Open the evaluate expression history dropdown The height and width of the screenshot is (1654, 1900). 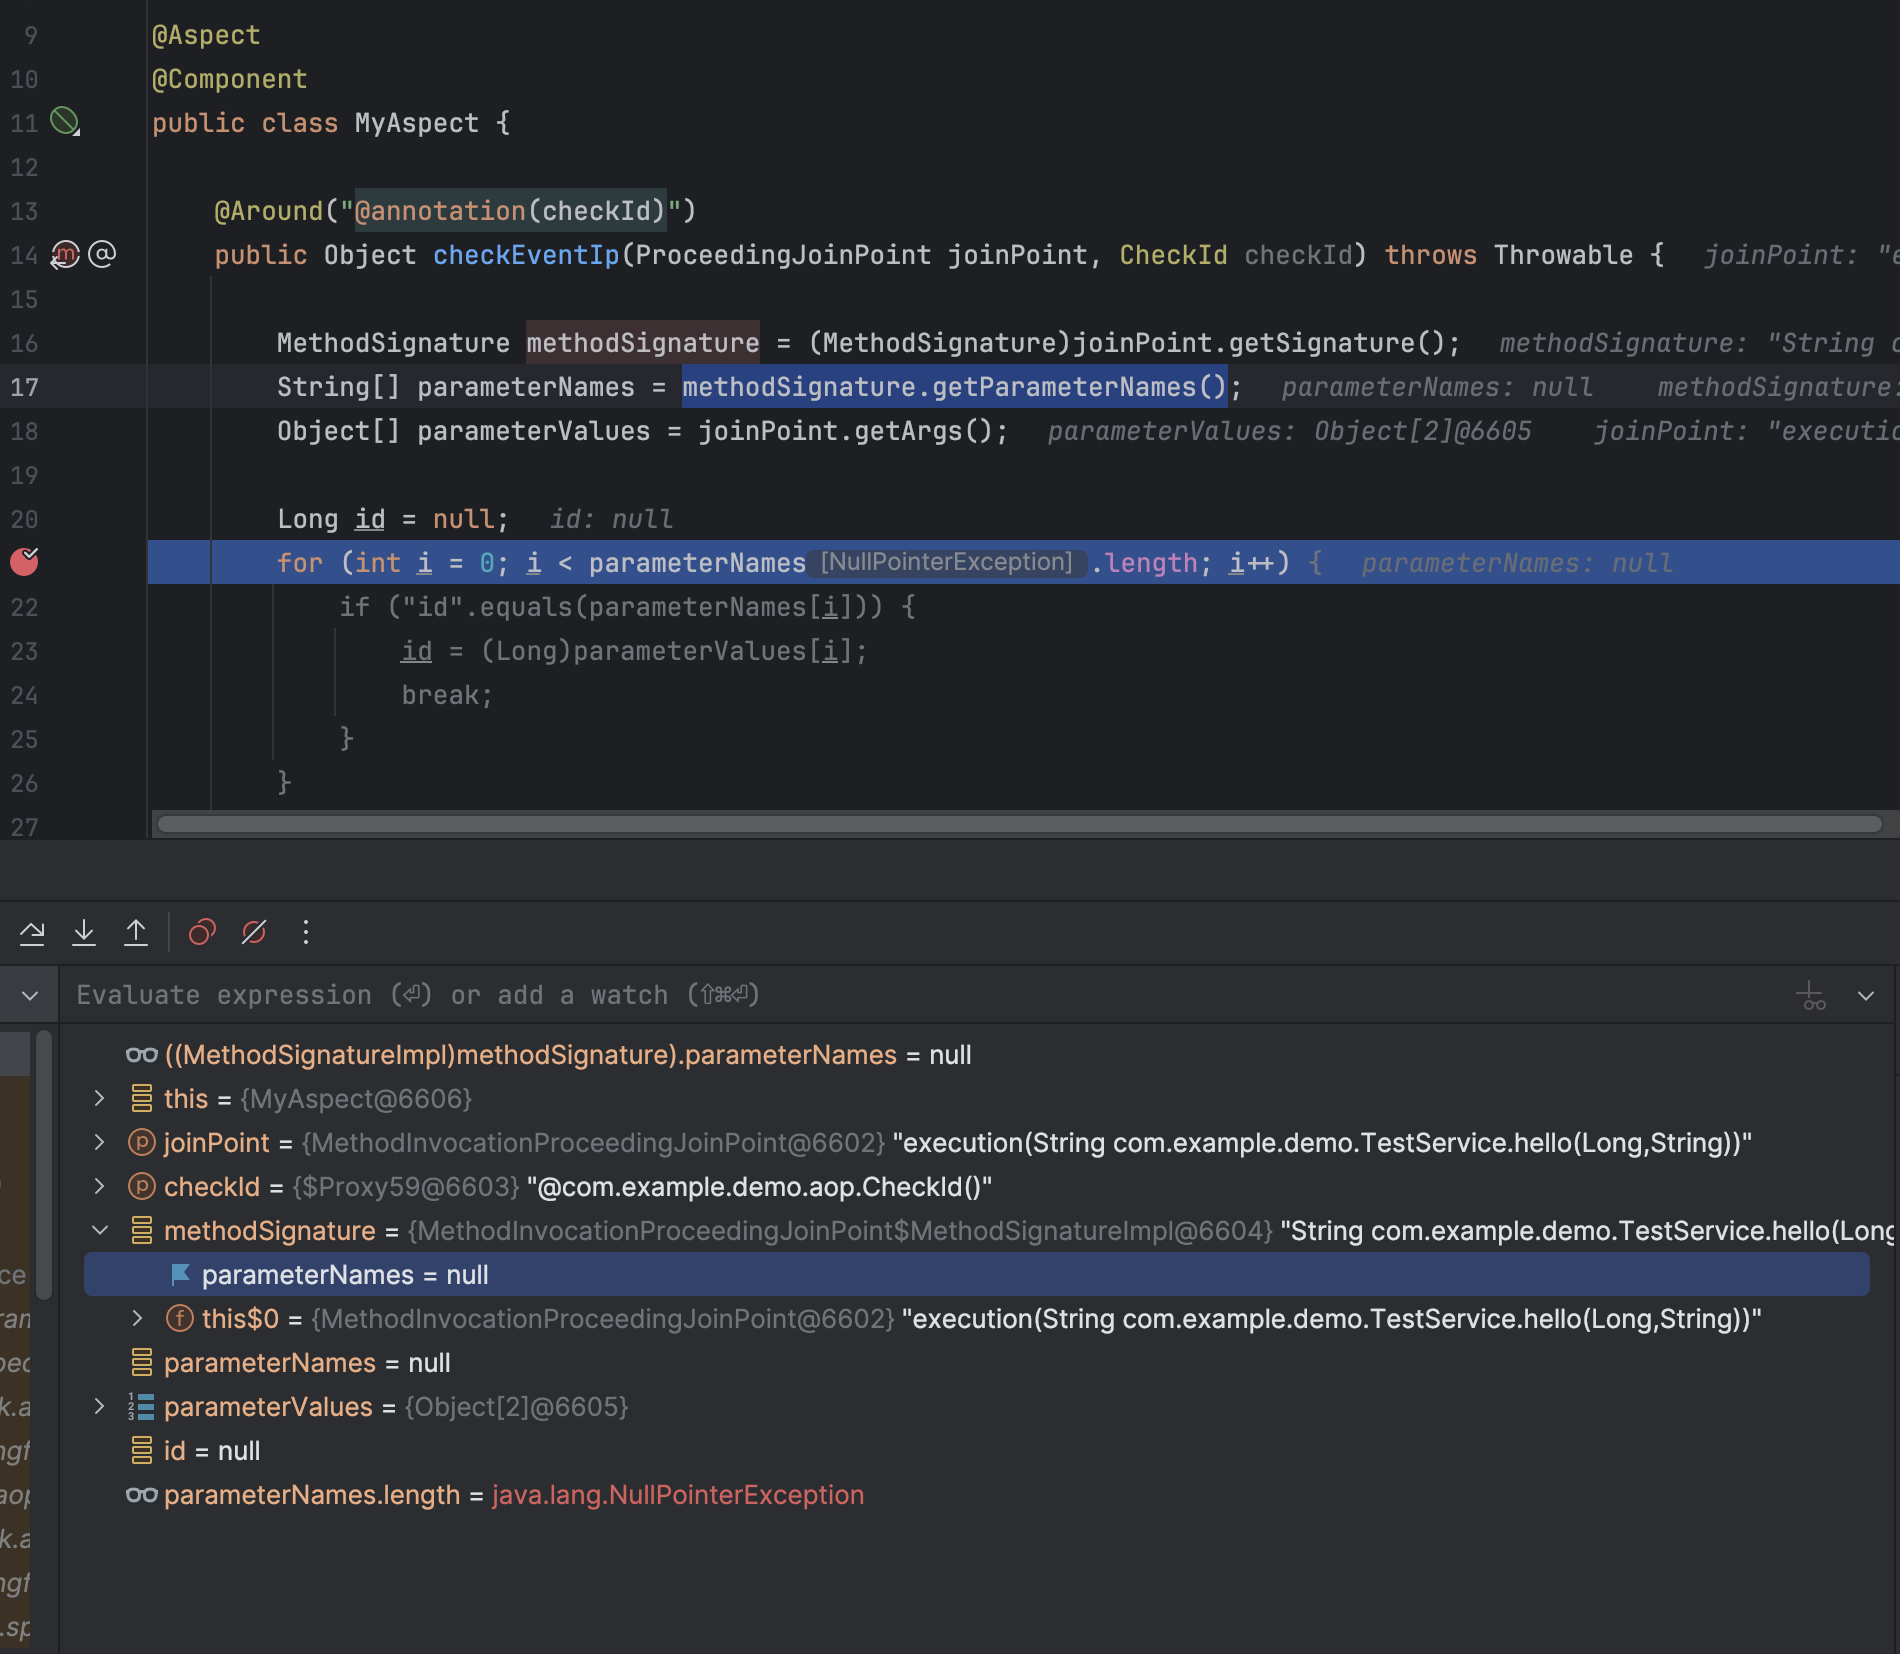[1866, 996]
